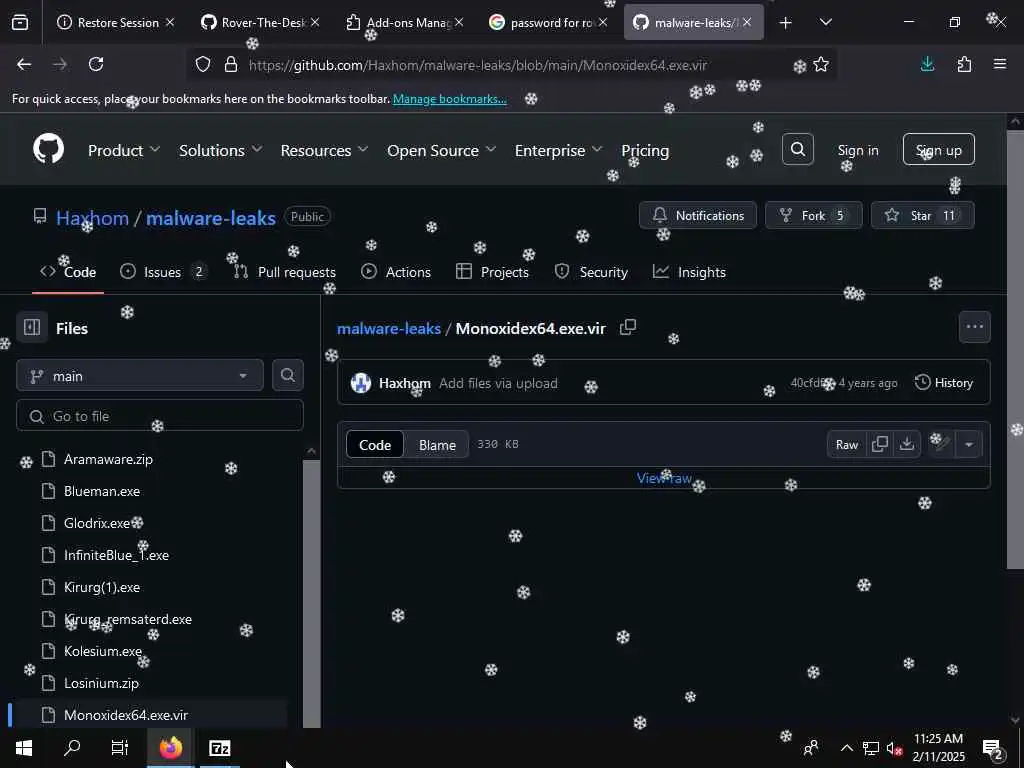The height and width of the screenshot is (768, 1024).
Task: Expand the Open Source navigation dropdown
Action: 441,150
